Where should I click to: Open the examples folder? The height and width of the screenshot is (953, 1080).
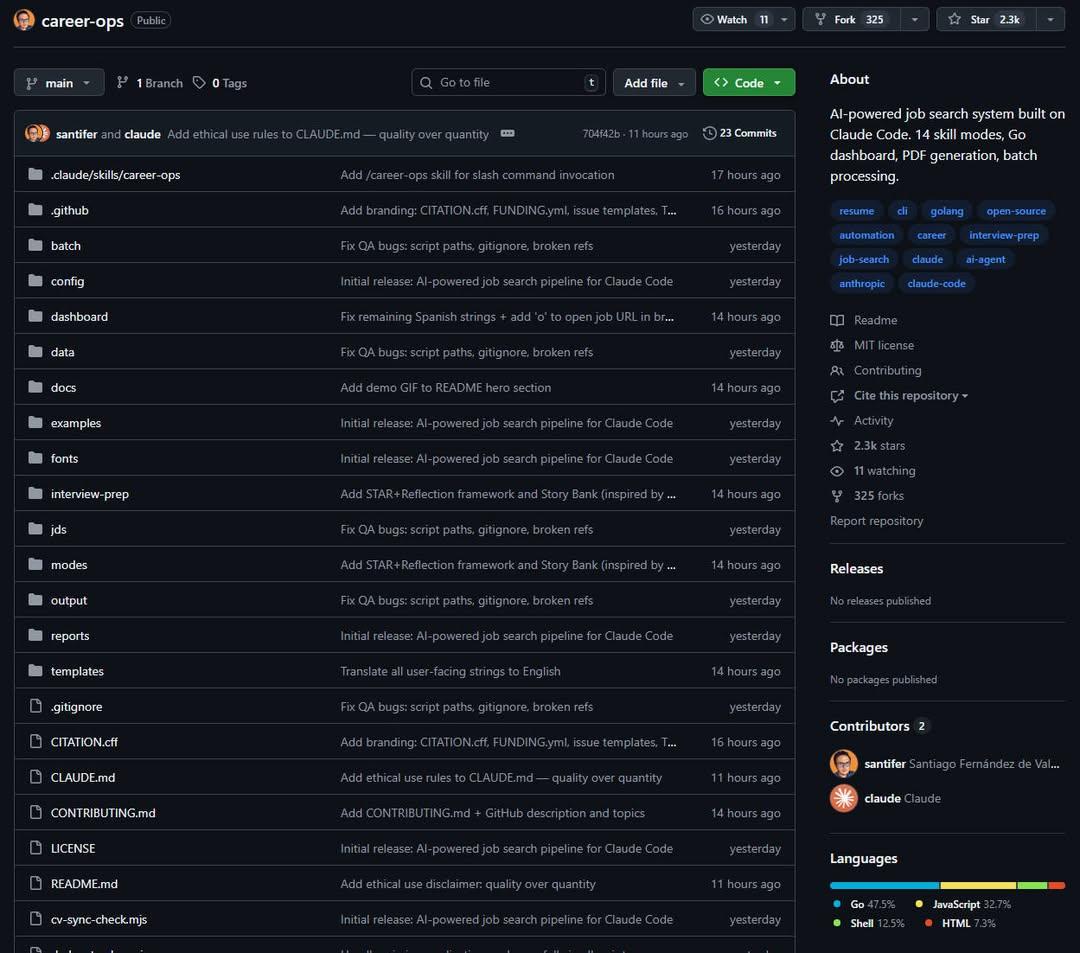[x=76, y=423]
